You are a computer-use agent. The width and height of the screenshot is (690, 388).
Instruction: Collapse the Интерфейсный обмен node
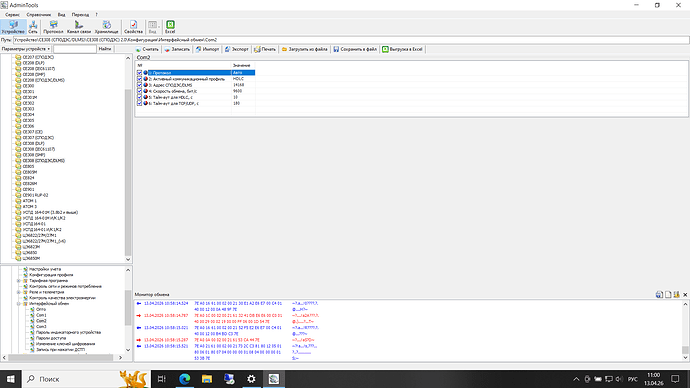click(x=18, y=304)
